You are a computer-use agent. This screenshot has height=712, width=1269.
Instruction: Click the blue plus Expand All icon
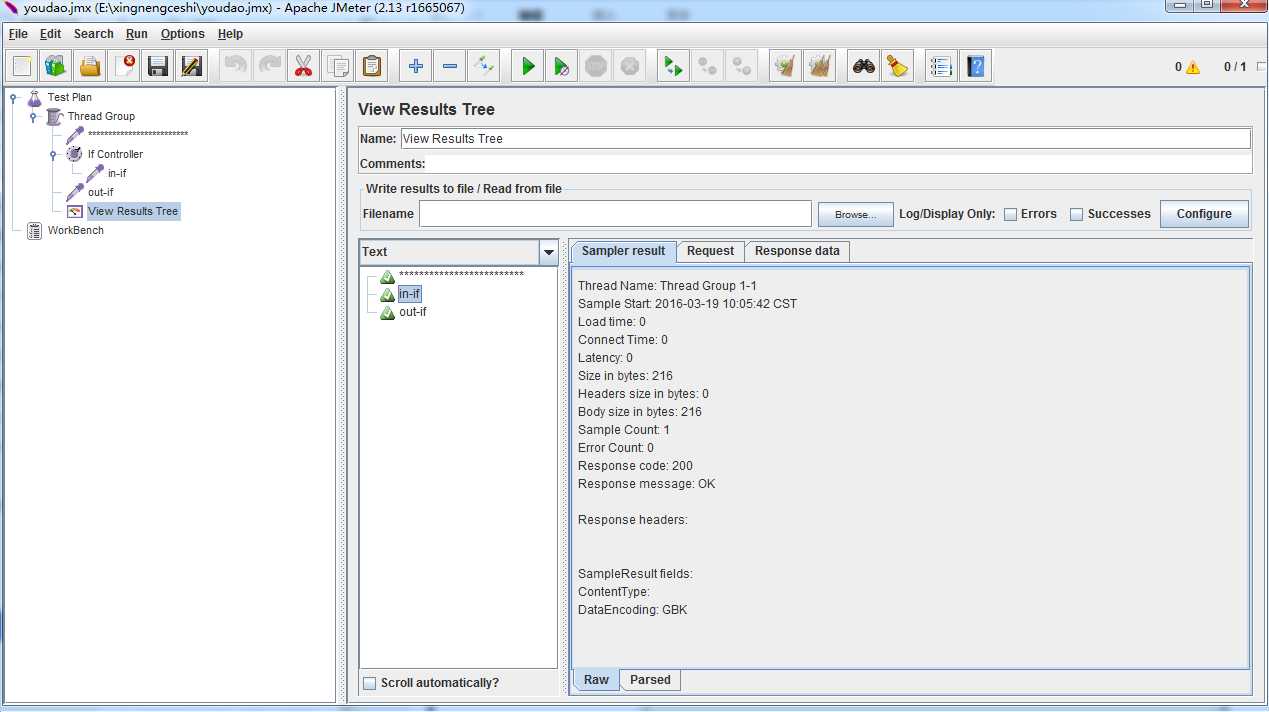pyautogui.click(x=415, y=67)
